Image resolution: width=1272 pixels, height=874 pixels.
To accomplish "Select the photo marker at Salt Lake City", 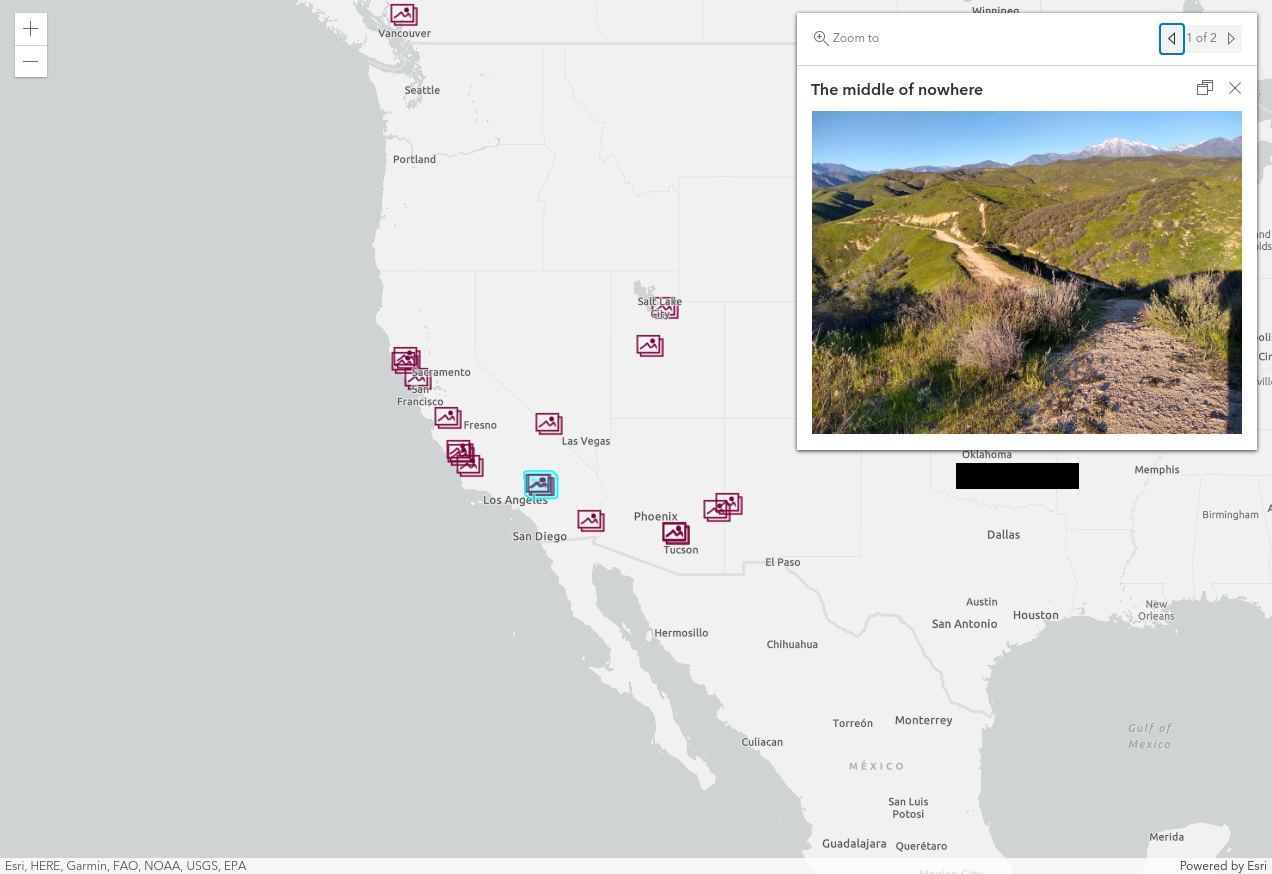I will 665,308.
